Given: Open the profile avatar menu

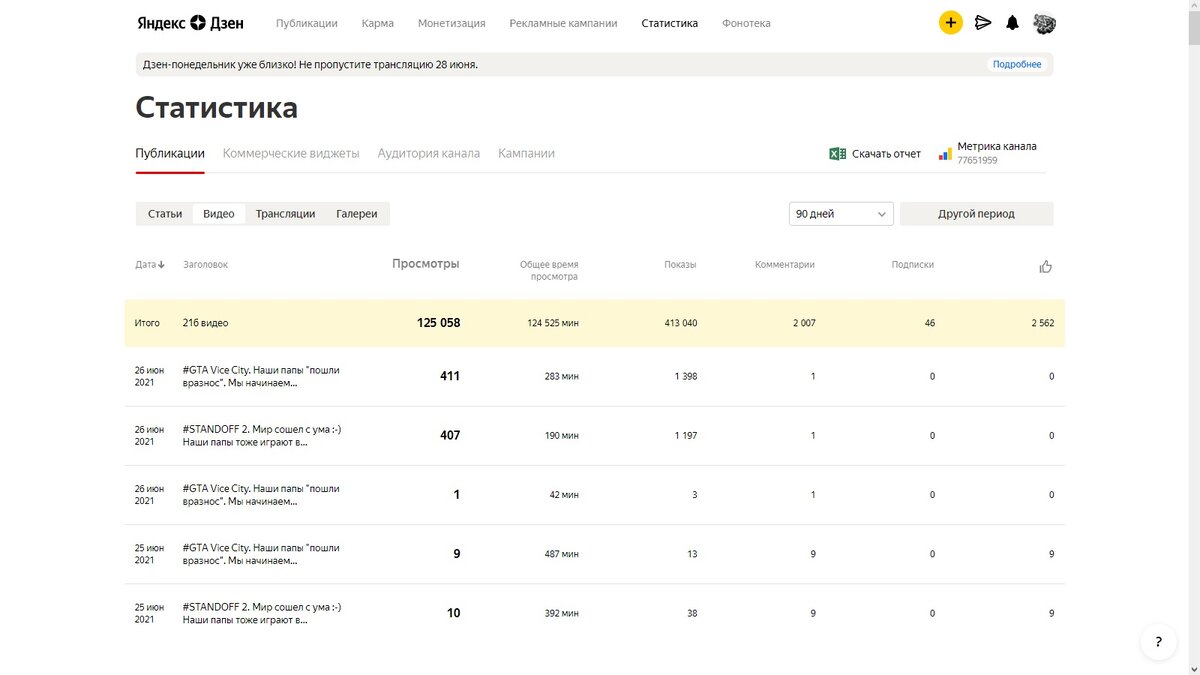Looking at the screenshot, I should point(1044,23).
